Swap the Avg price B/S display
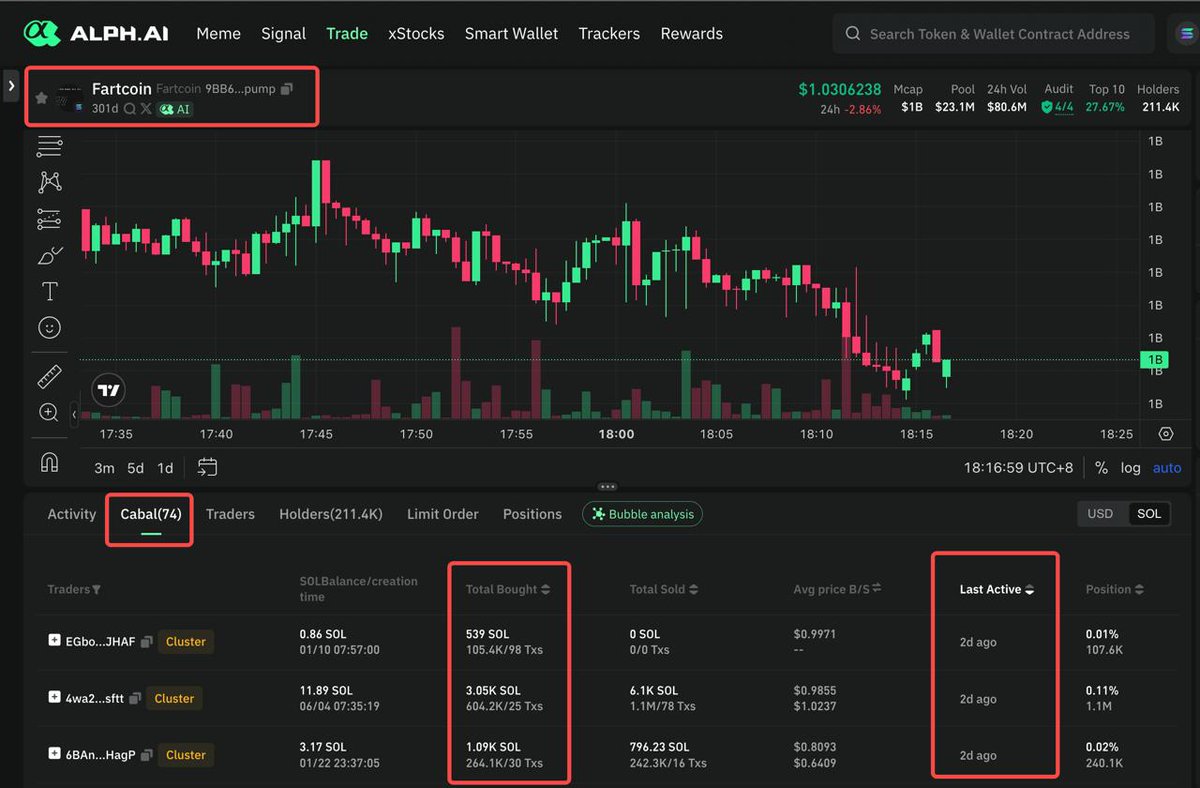Image resolution: width=1200 pixels, height=788 pixels. click(x=877, y=589)
